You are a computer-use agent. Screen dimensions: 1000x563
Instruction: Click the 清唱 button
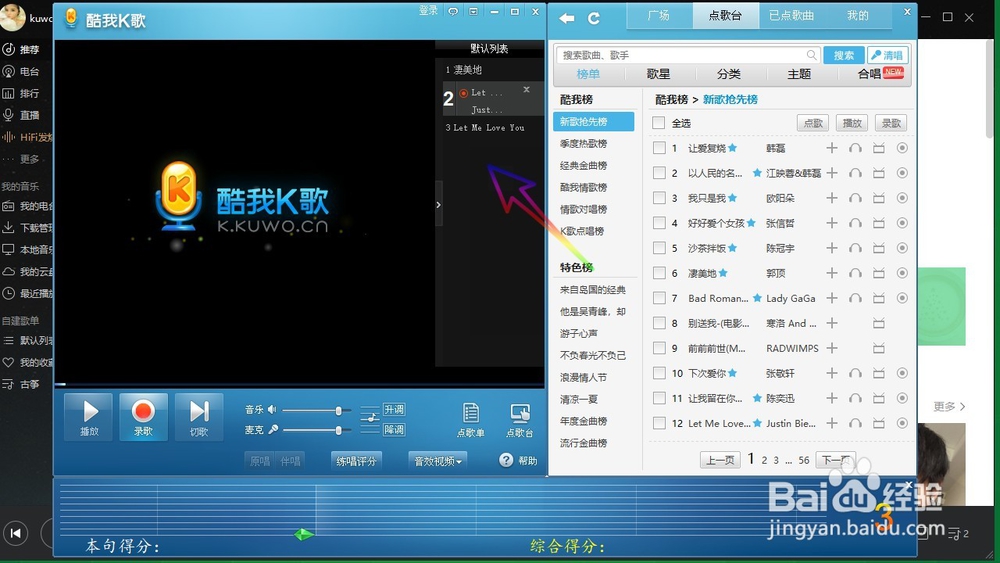pyautogui.click(x=888, y=55)
